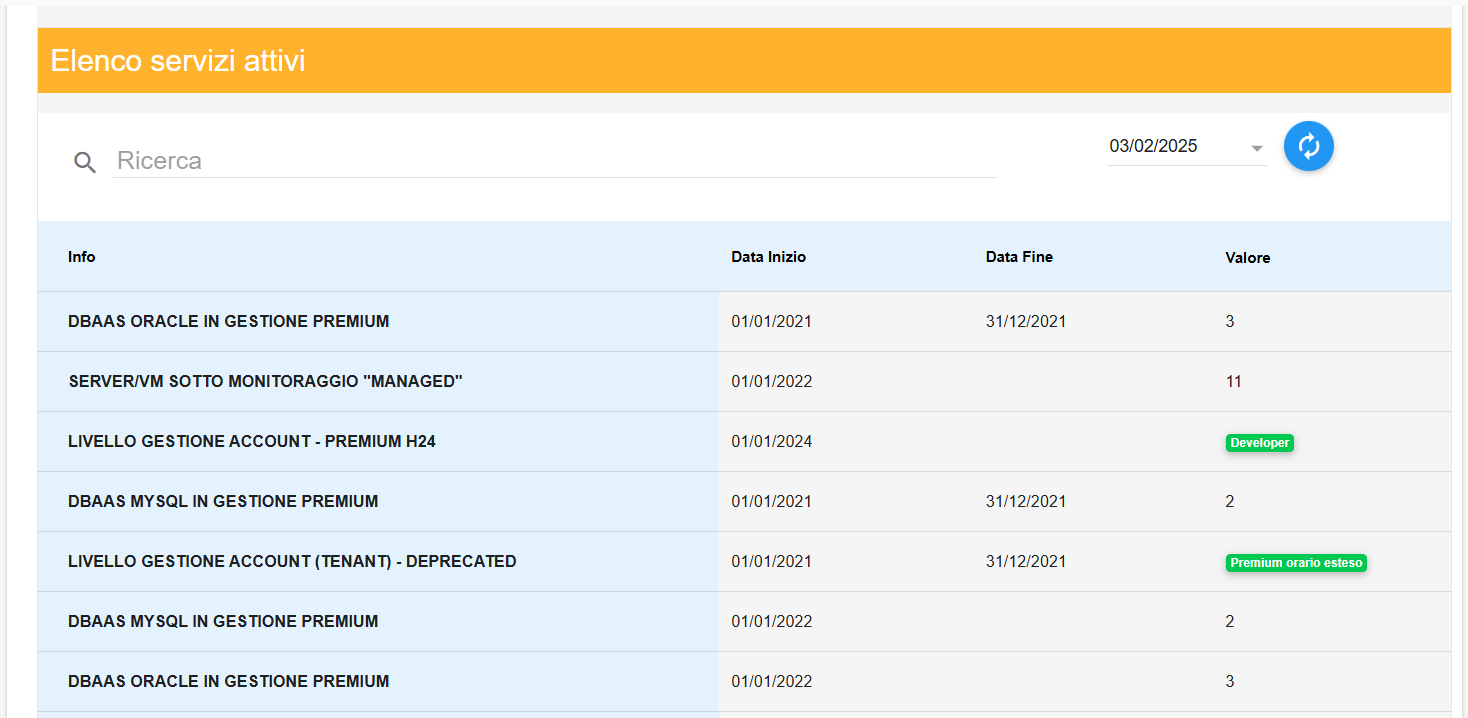Click the Data Fine column header

click(x=1019, y=257)
